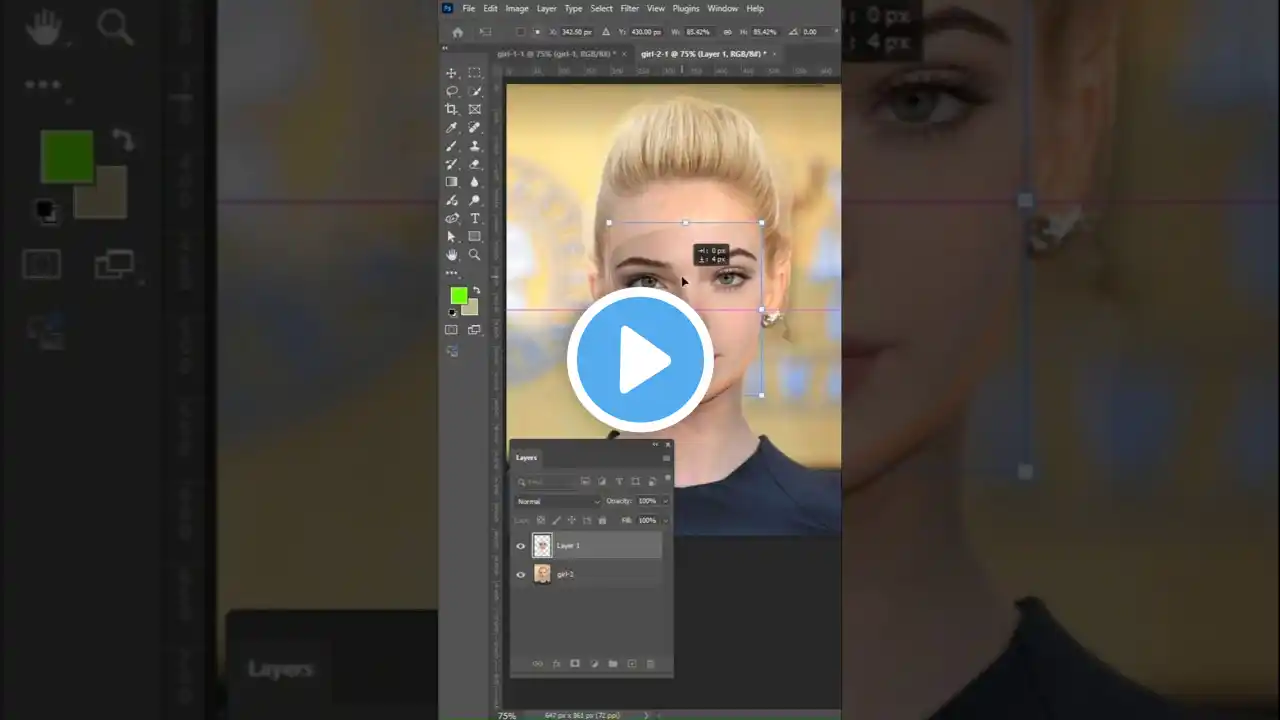Select the Brush tool
Image resolution: width=1280 pixels, height=720 pixels.
coord(452,146)
